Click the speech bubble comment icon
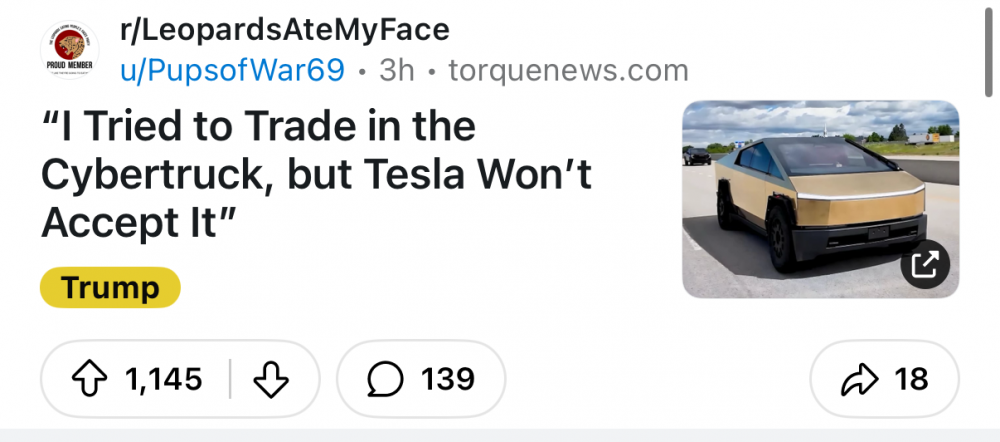 387,380
